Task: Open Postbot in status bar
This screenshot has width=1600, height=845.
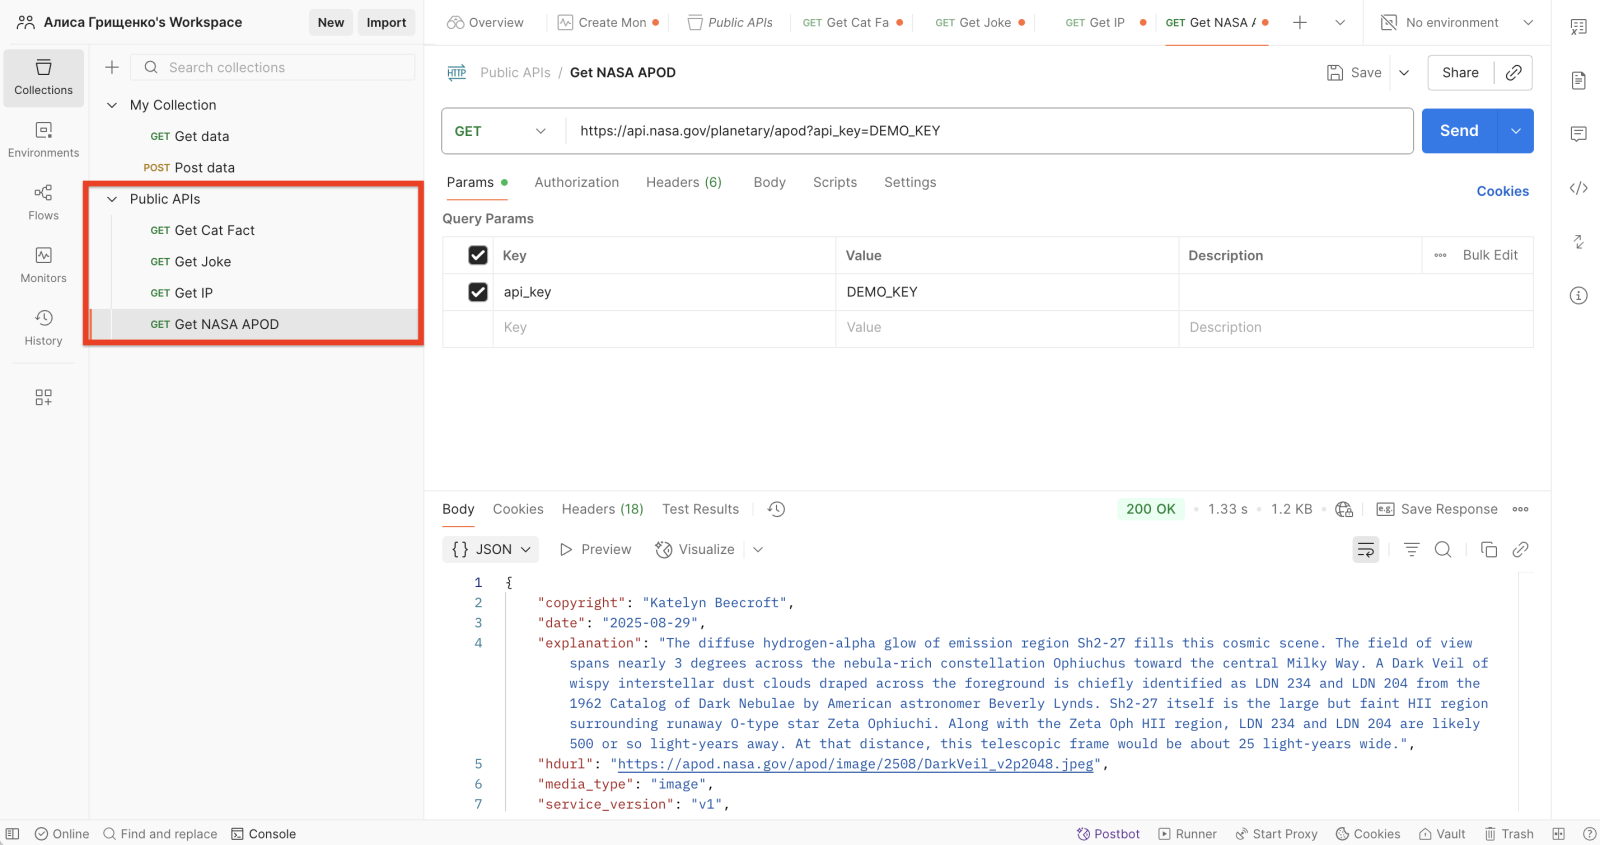Action: coord(1108,834)
